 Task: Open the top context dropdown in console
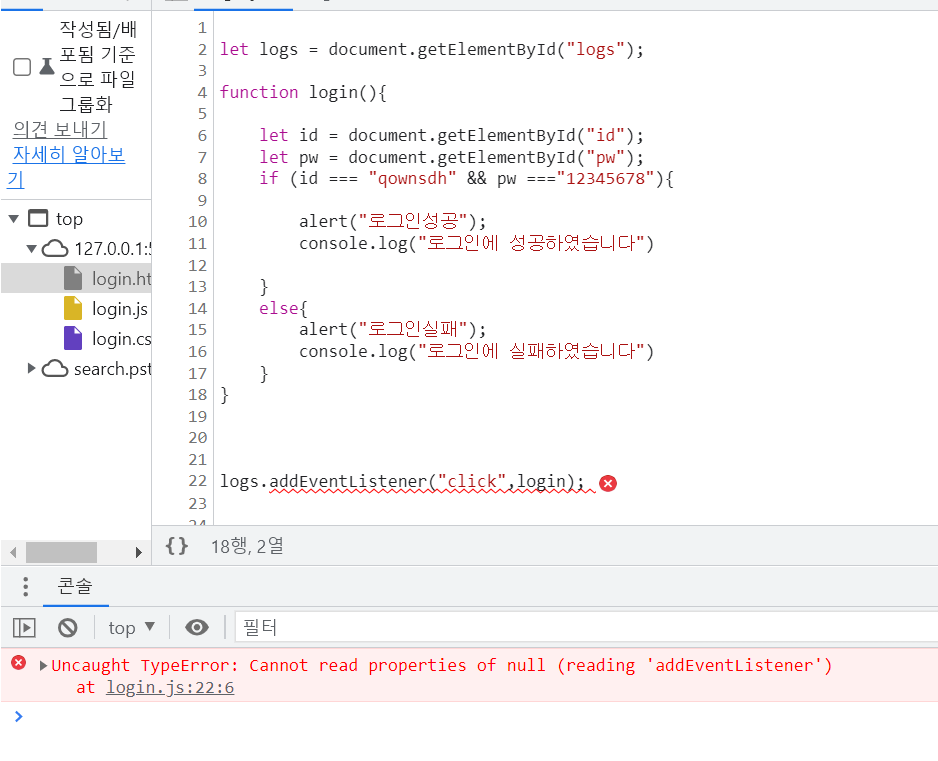pyautogui.click(x=132, y=628)
